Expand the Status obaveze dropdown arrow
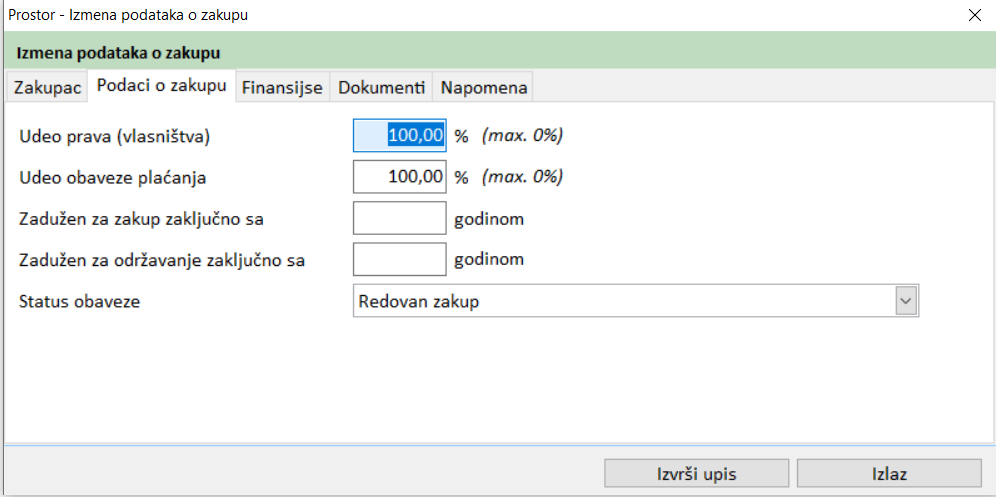The image size is (996, 497). 906,301
